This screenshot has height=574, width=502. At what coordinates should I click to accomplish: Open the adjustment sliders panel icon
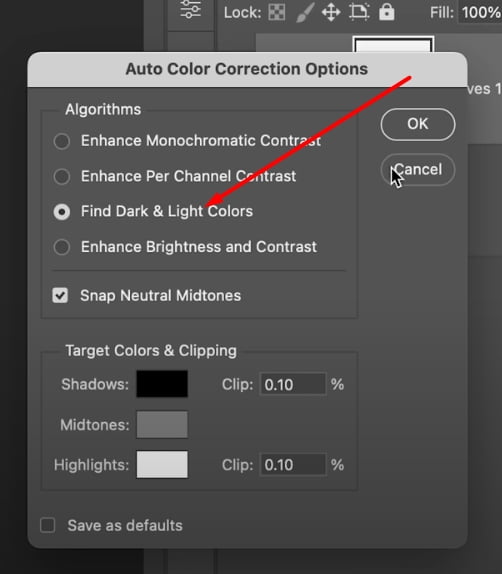click(x=191, y=9)
